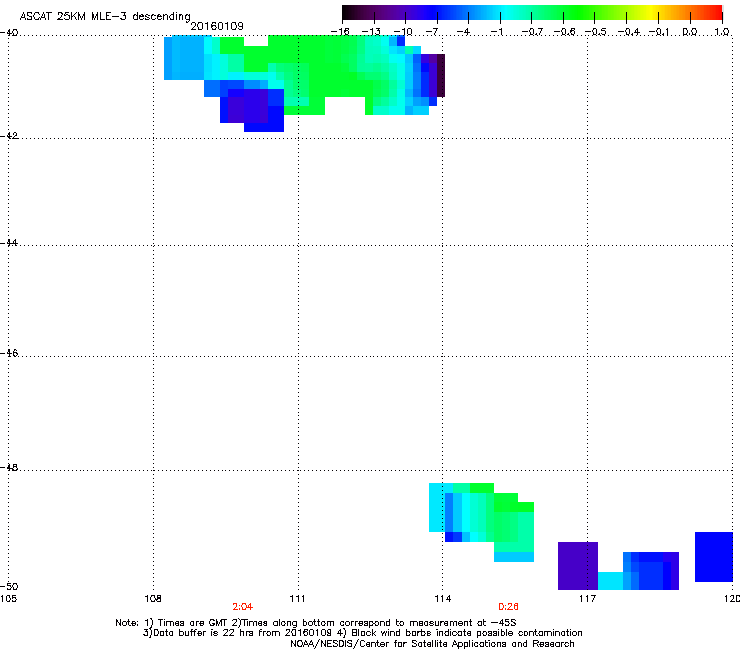Screen dimensions: 740x650
Task: Click the colorbar label -1
Action: [x=496, y=32]
